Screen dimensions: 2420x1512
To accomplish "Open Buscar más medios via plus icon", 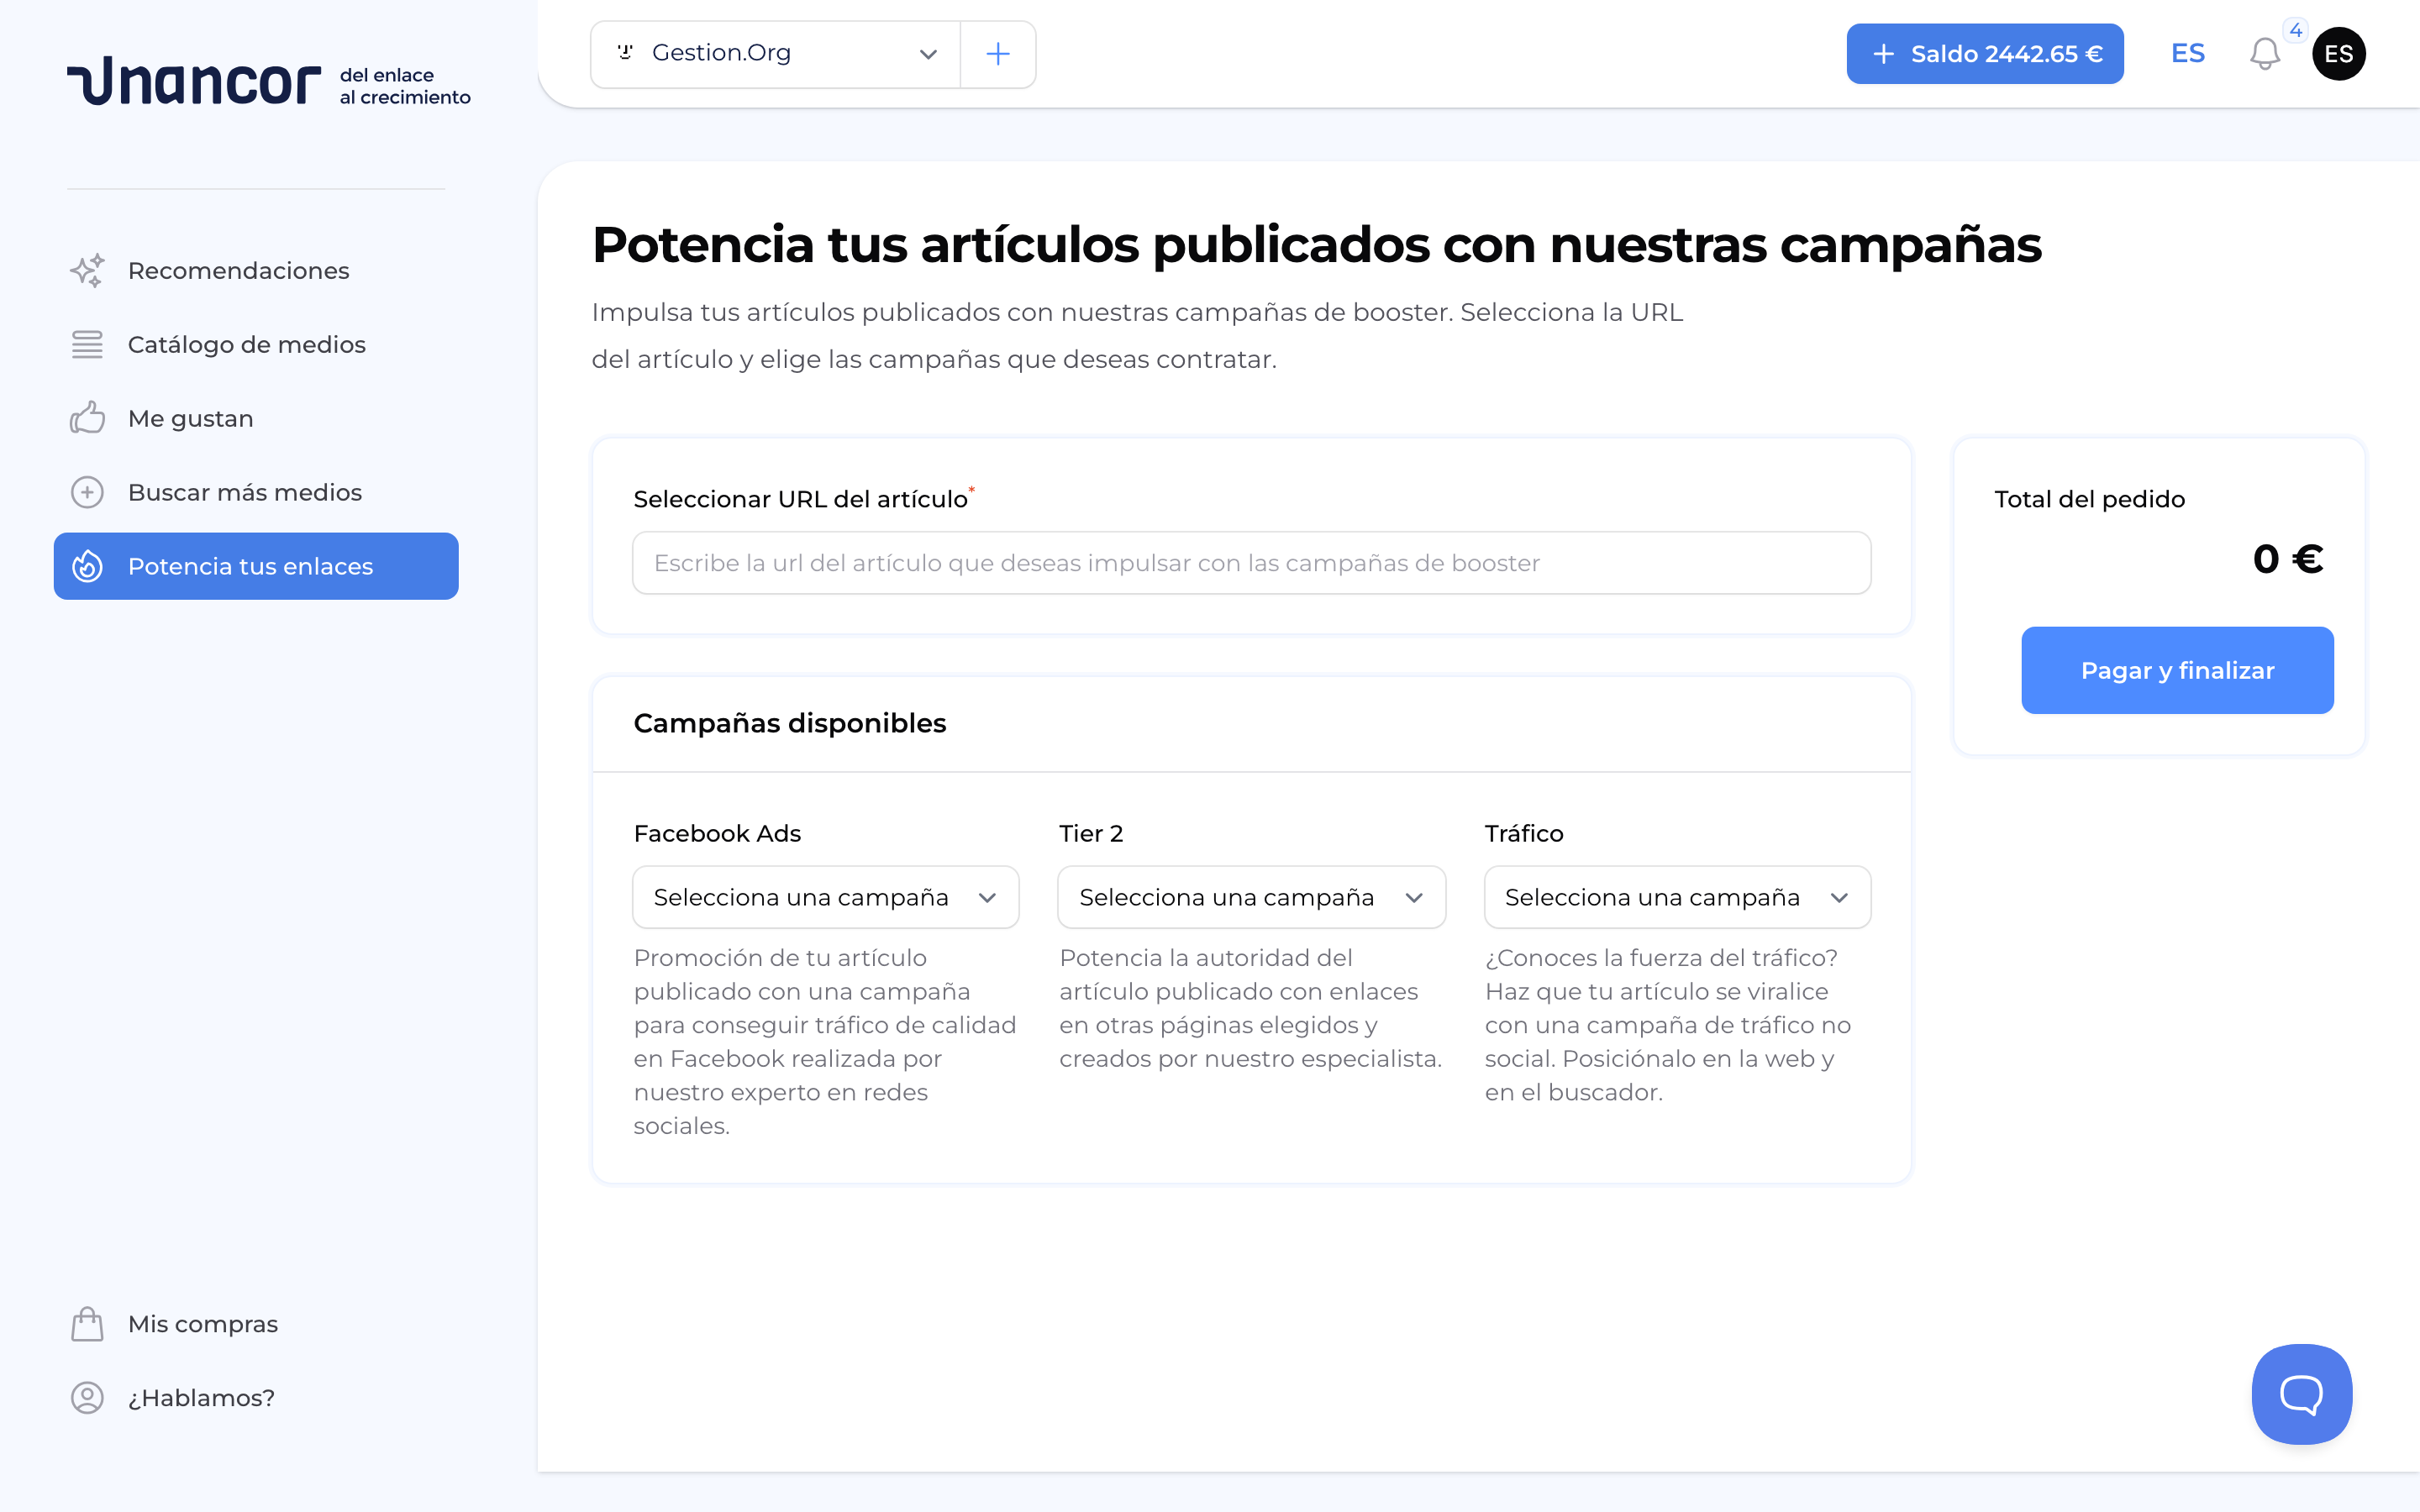I will (x=88, y=492).
